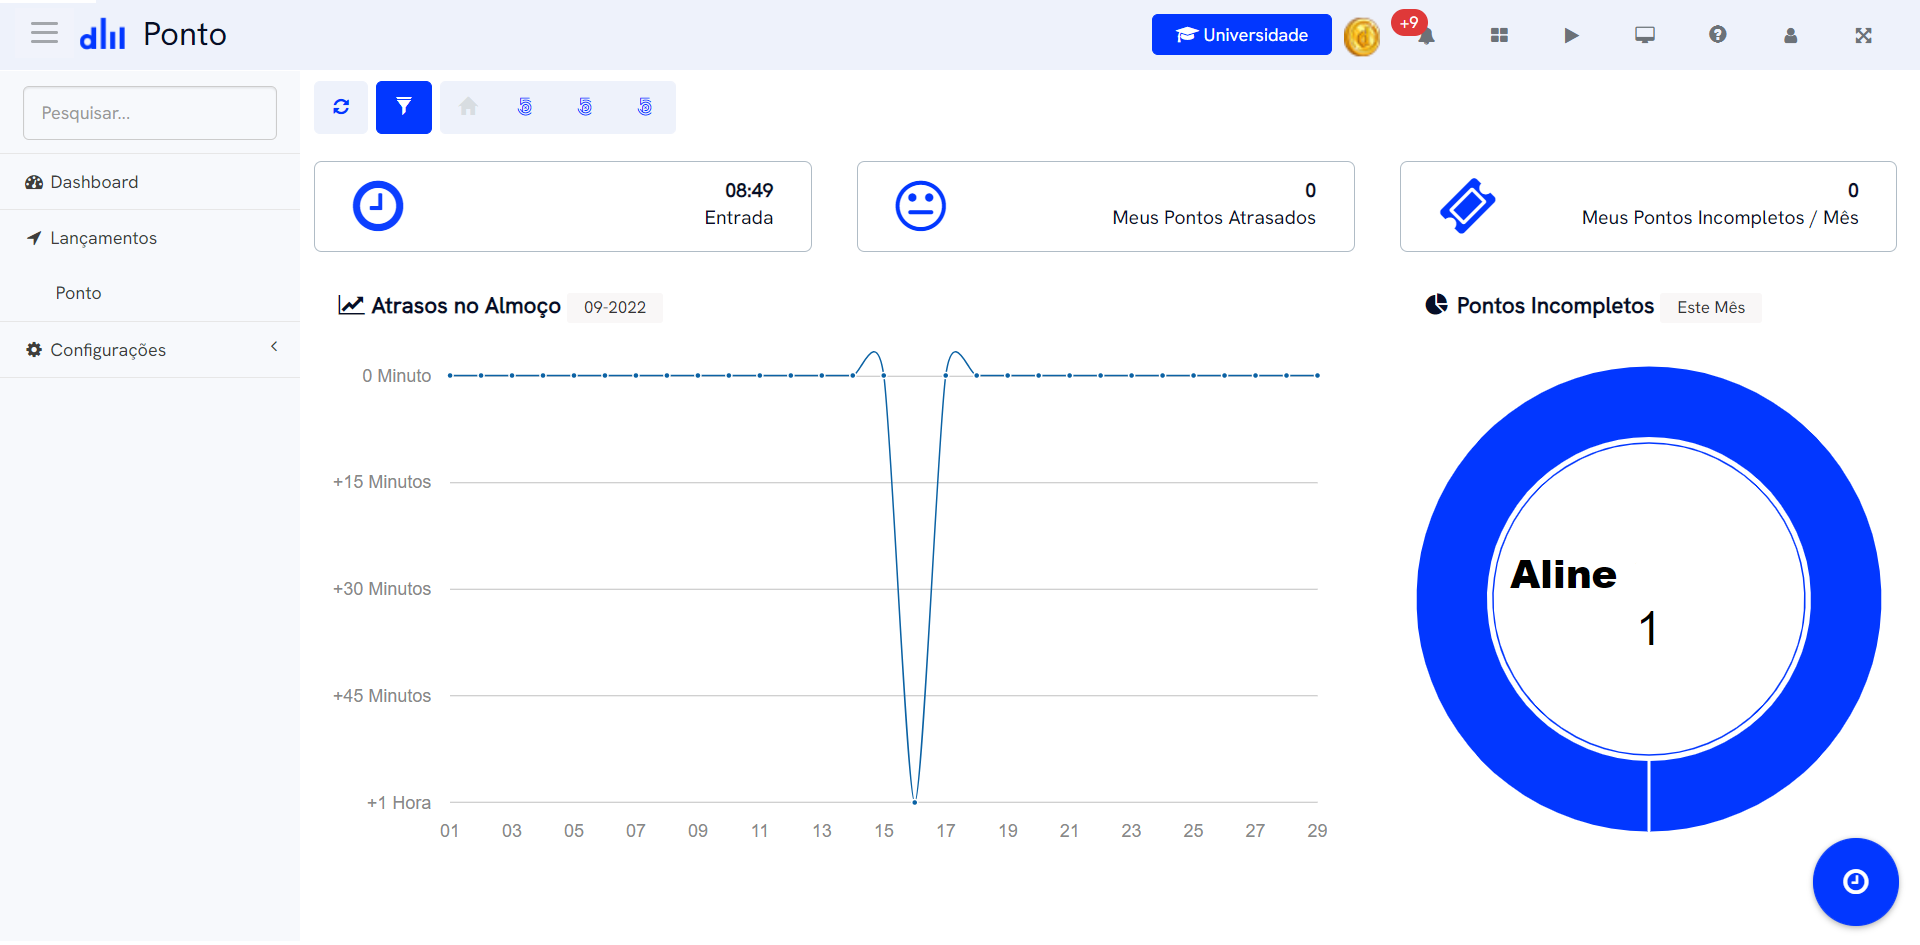Click the Pontos Incompletos chart heading
The image size is (1920, 945).
tap(1555, 306)
